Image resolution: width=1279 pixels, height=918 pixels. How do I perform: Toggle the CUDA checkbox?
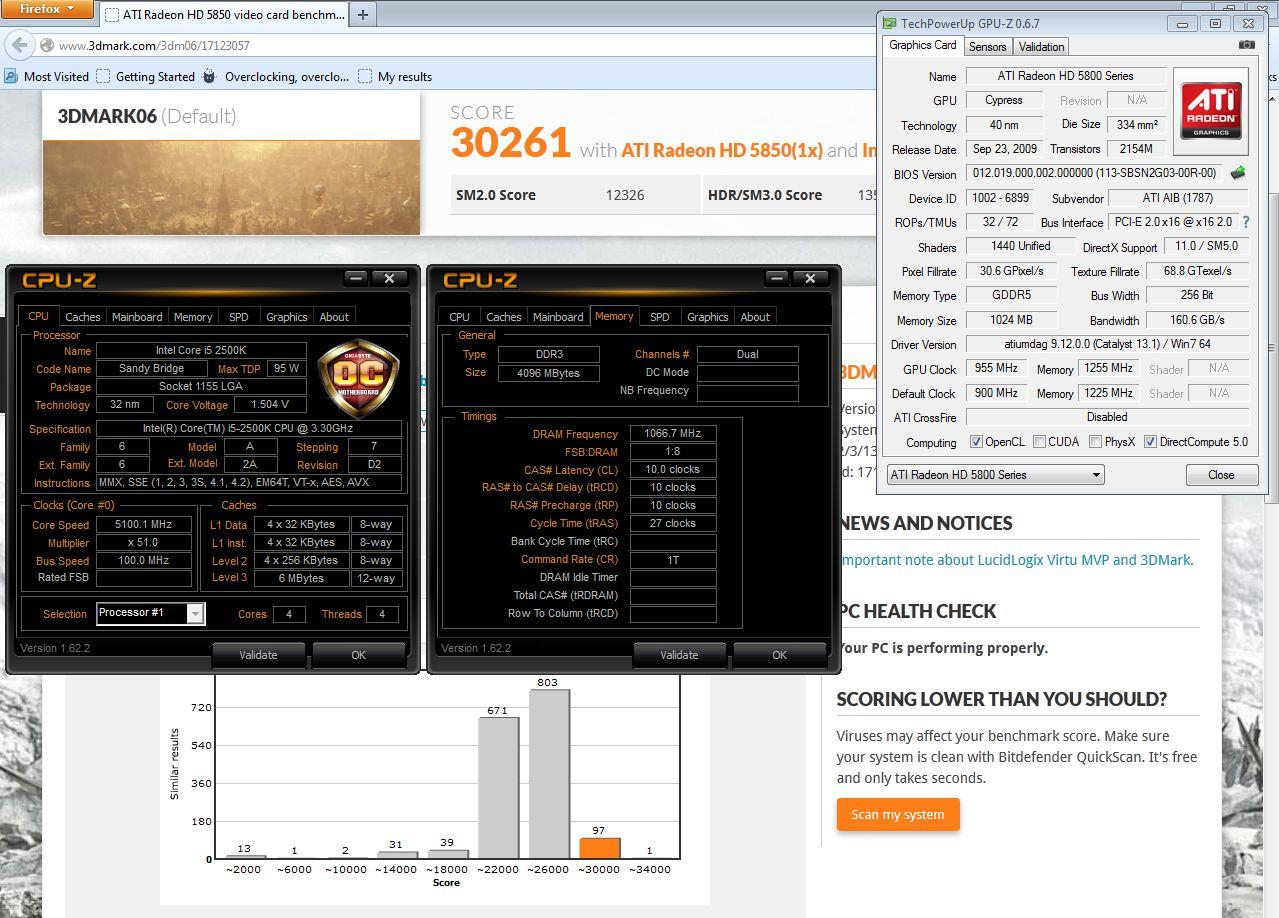point(1040,442)
